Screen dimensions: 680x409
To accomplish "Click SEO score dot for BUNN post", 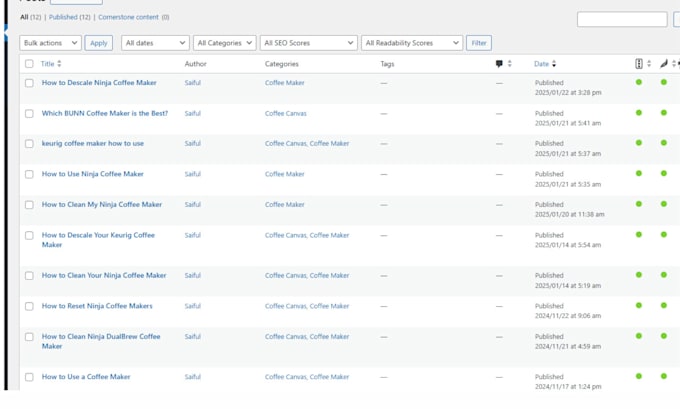I will (x=639, y=113).
